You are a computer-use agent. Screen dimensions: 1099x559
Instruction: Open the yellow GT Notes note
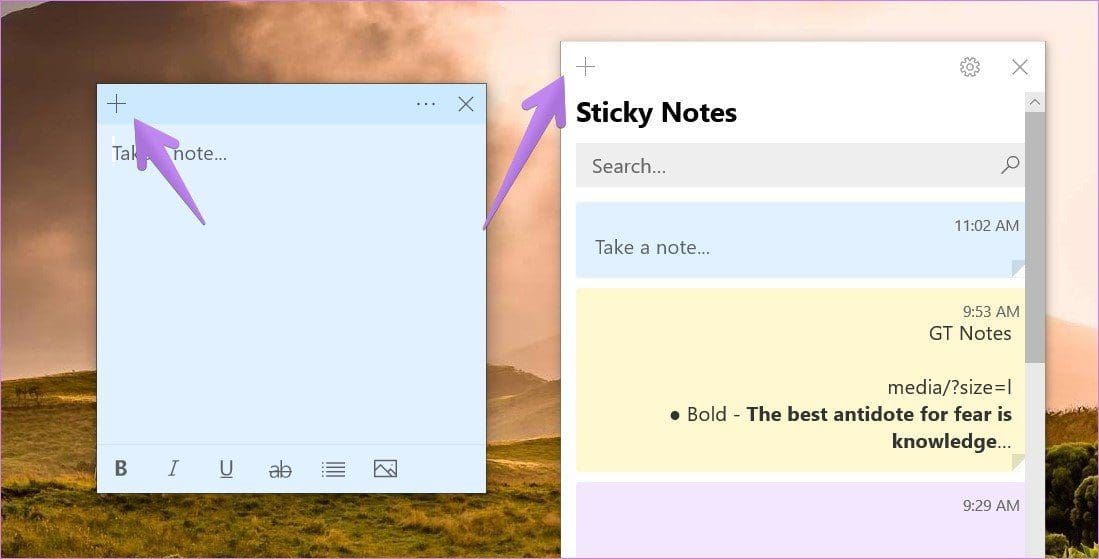800,379
